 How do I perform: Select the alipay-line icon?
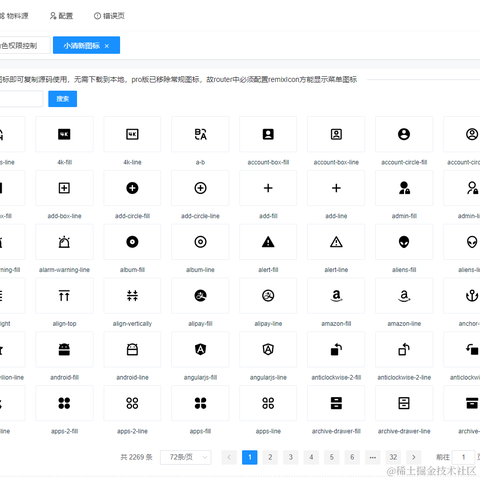(268, 296)
